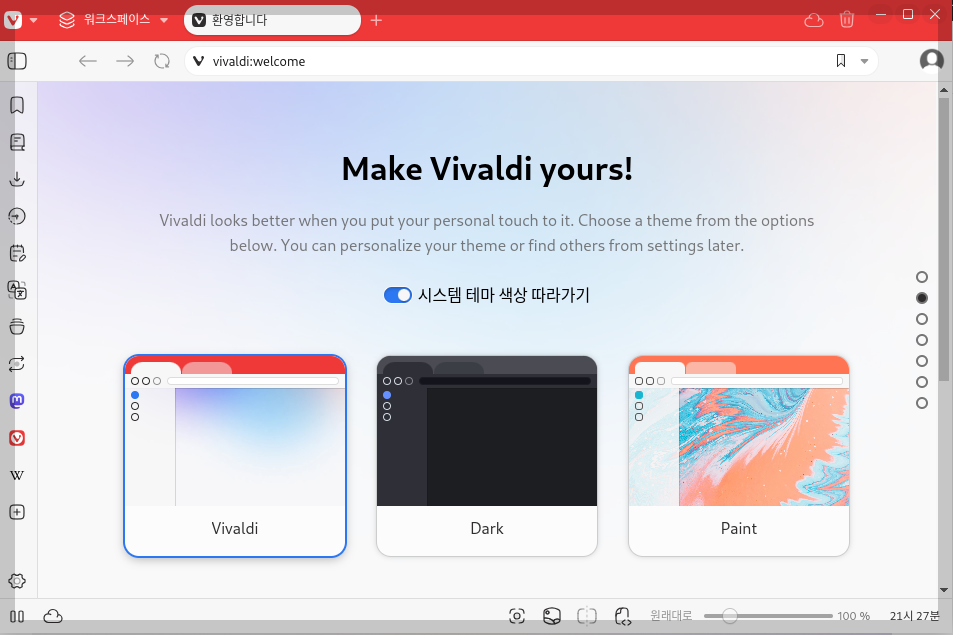953x635 pixels.
Task: Open the Vivaldi main menu button
Action: pos(13,20)
